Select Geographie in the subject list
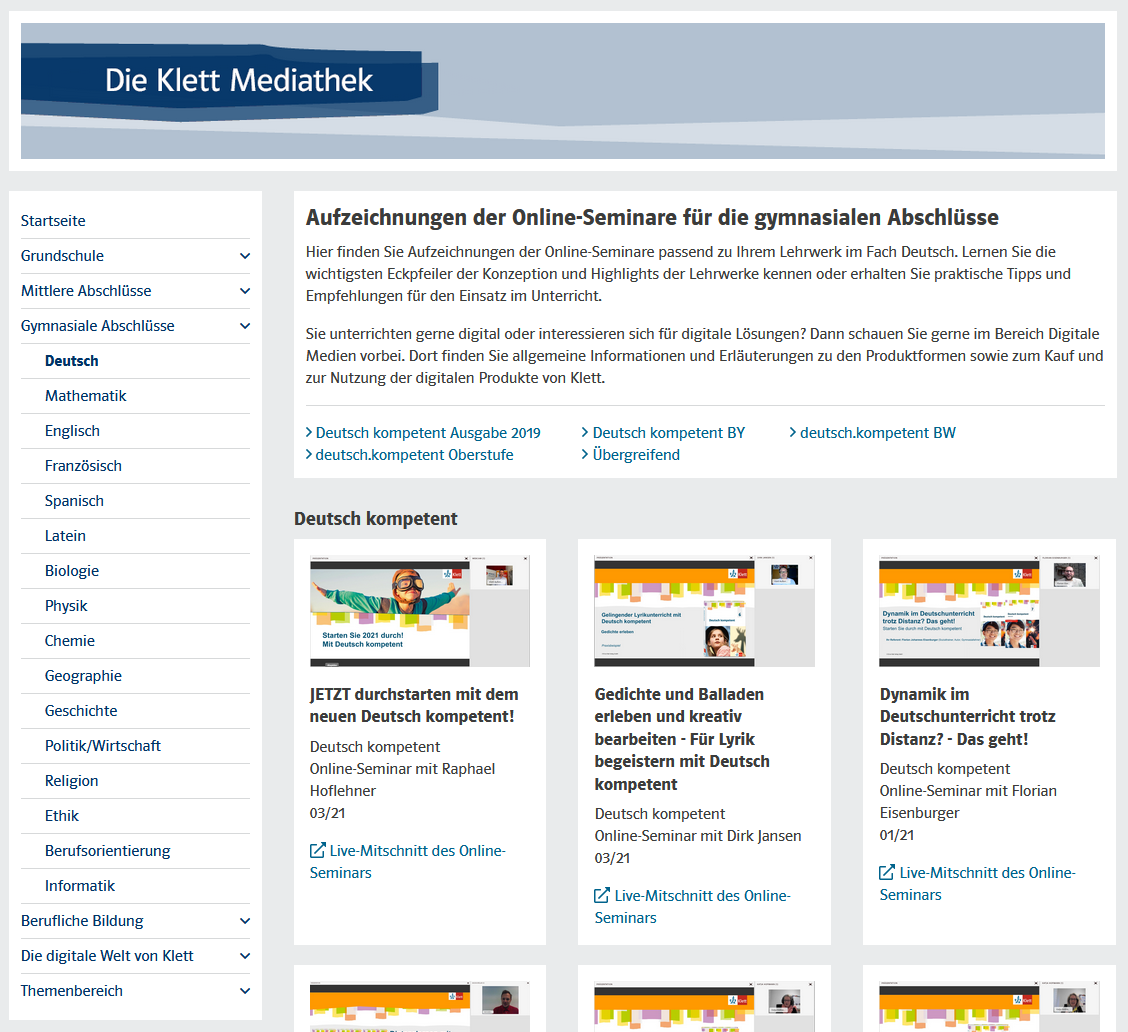Viewport: 1128px width, 1032px height. 83,676
